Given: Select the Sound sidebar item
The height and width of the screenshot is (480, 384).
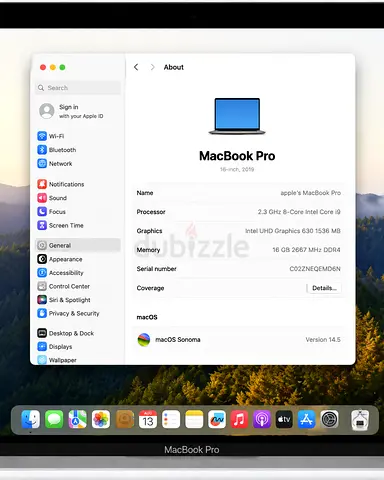Looking at the screenshot, I should (52, 198).
